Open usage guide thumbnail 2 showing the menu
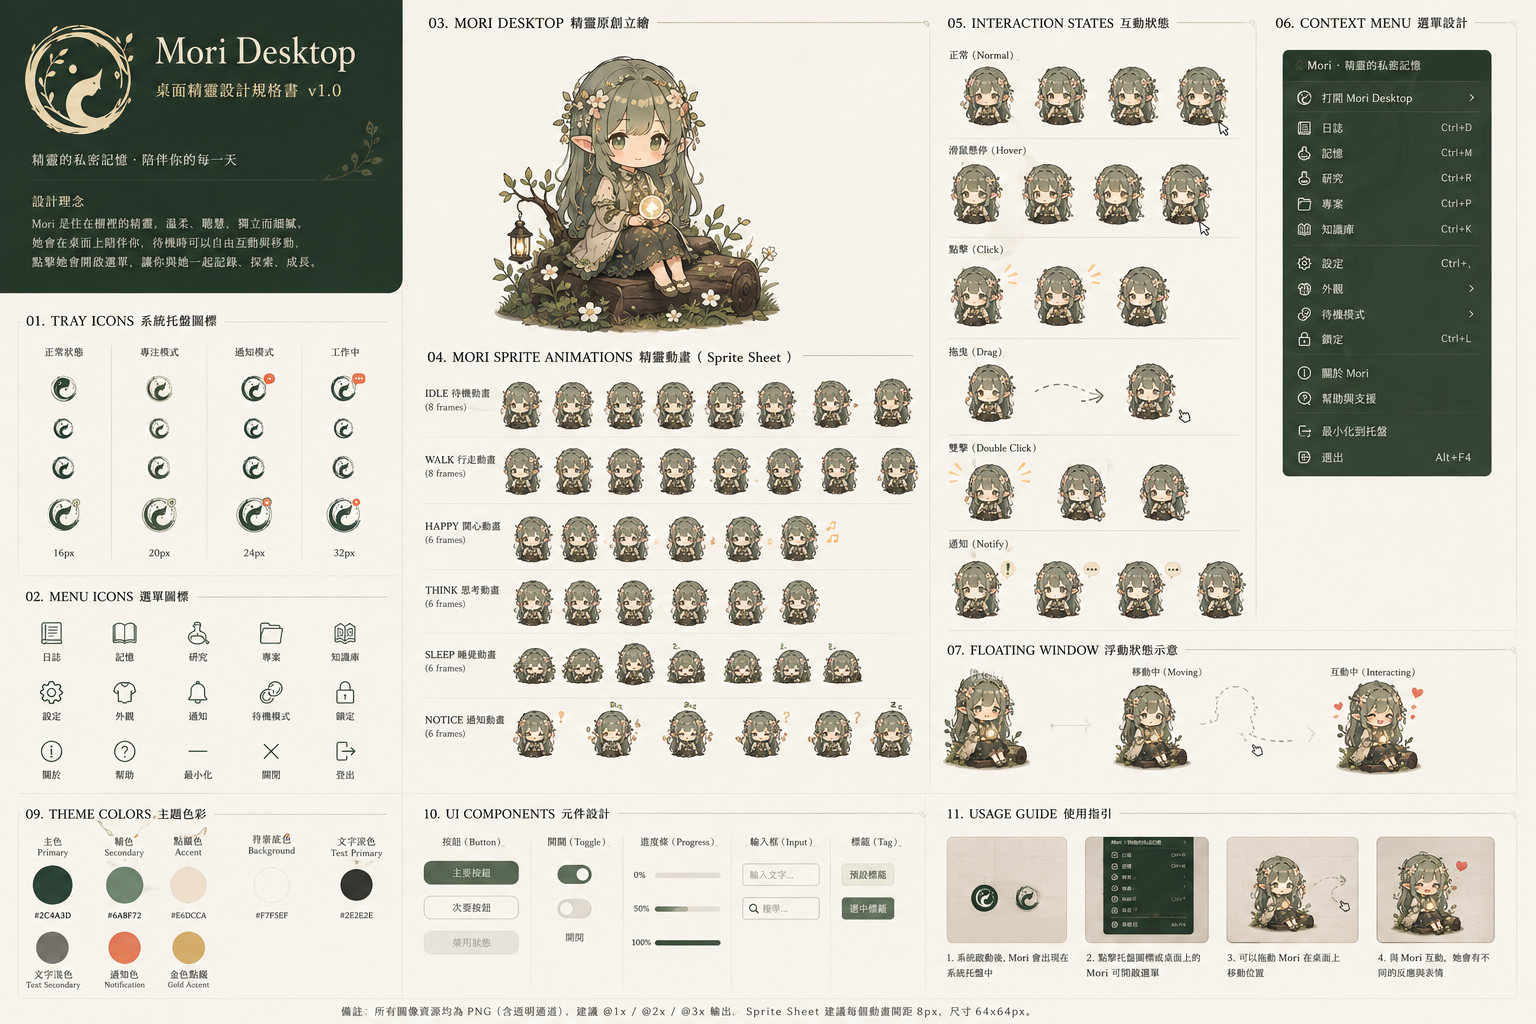Image resolution: width=1536 pixels, height=1024 pixels. point(1147,890)
